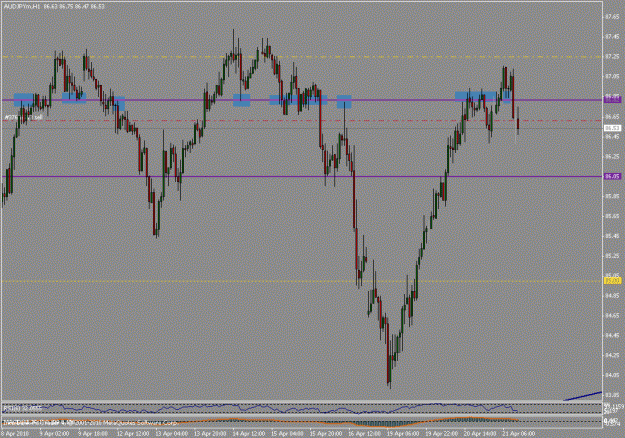Select the blue rectangle near 16 Apr 12:00
Screen dimensions: 625x438
(344, 102)
